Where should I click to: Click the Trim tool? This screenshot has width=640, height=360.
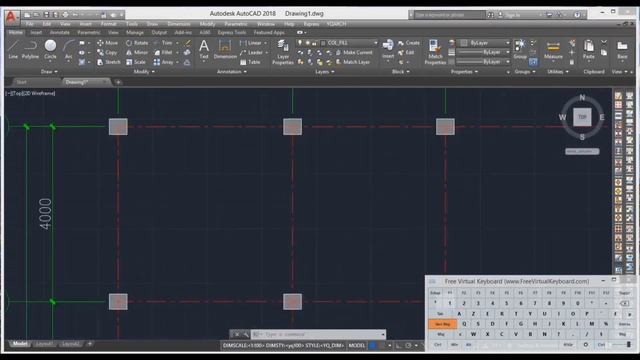click(164, 43)
